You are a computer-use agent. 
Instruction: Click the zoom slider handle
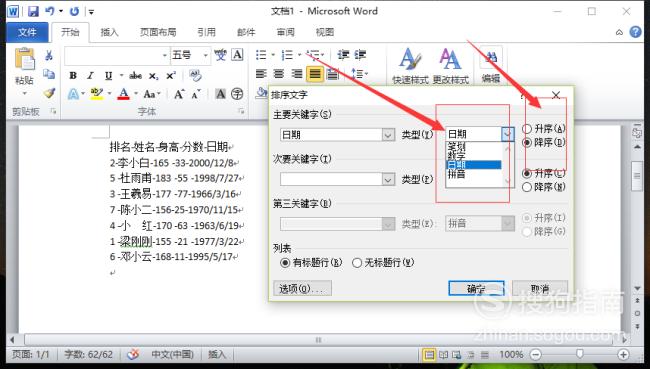click(x=580, y=354)
